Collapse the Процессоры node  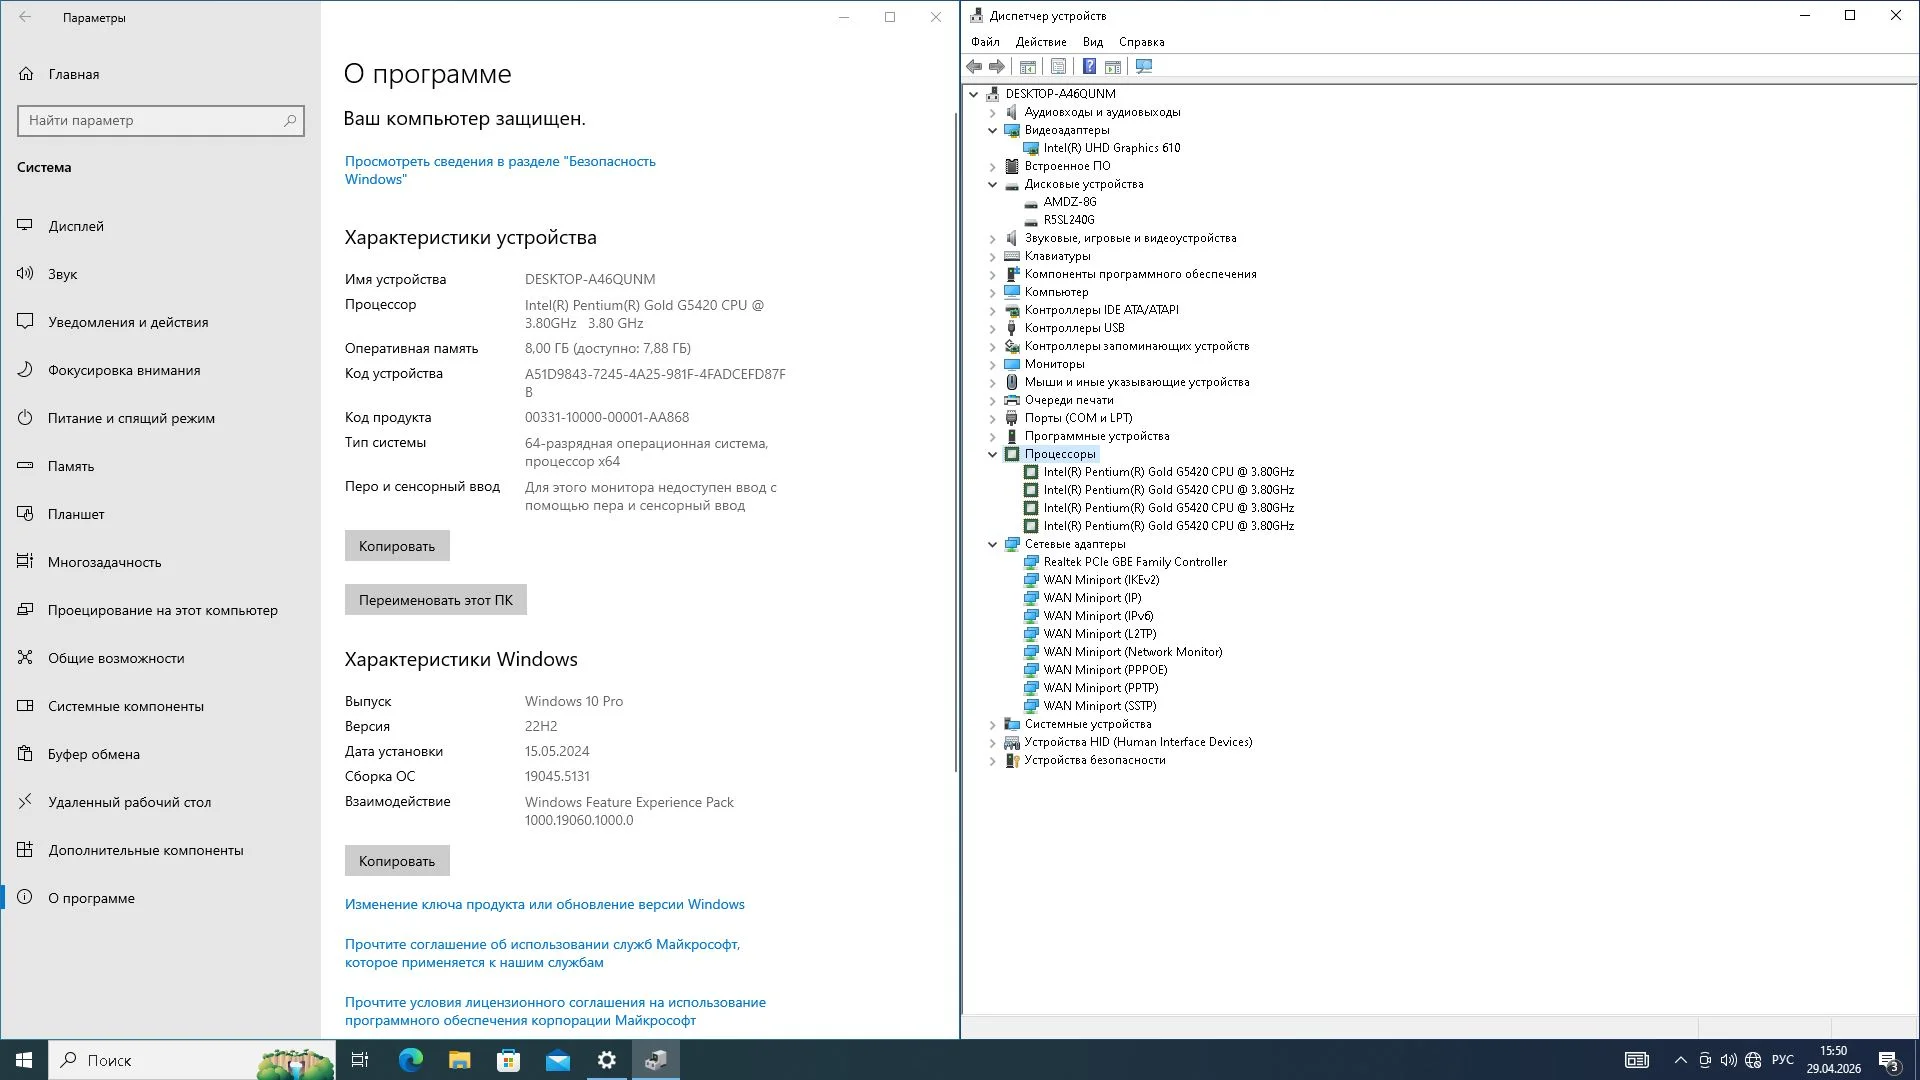click(993, 454)
